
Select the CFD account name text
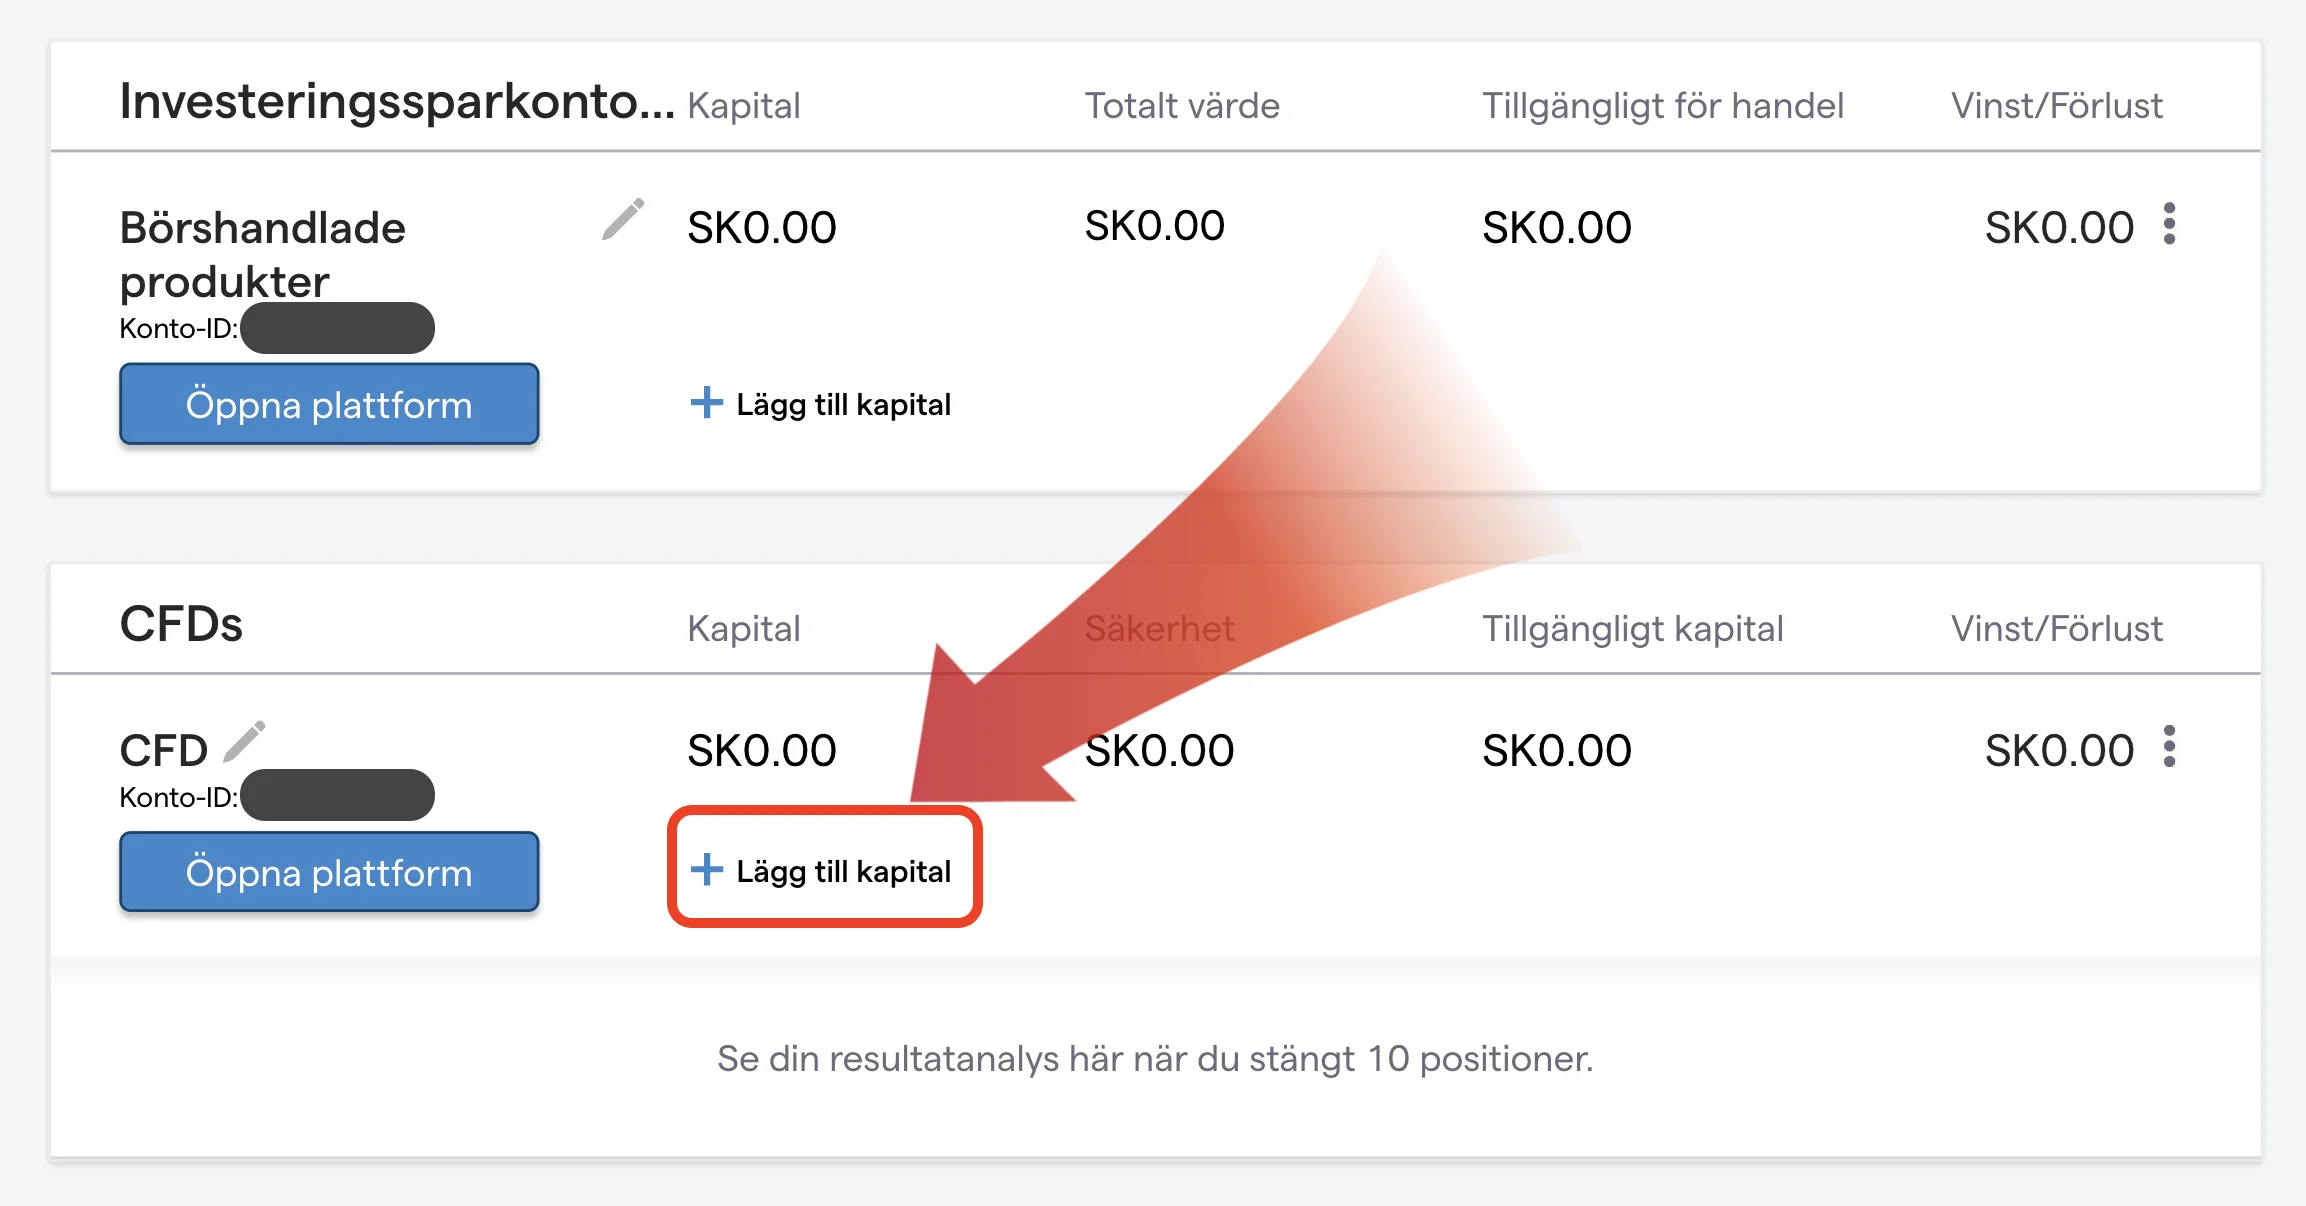(163, 750)
